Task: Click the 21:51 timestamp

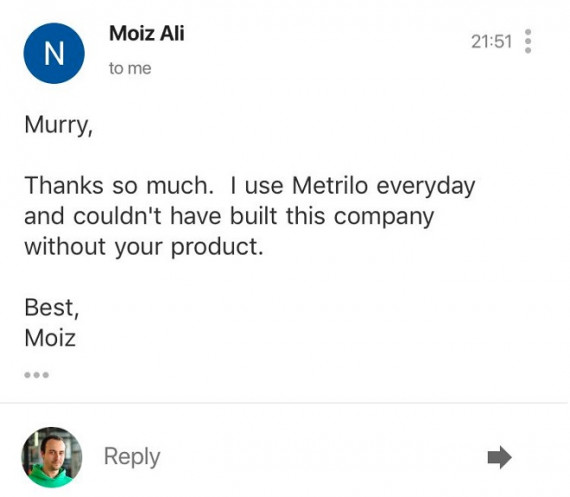Action: coord(491,41)
